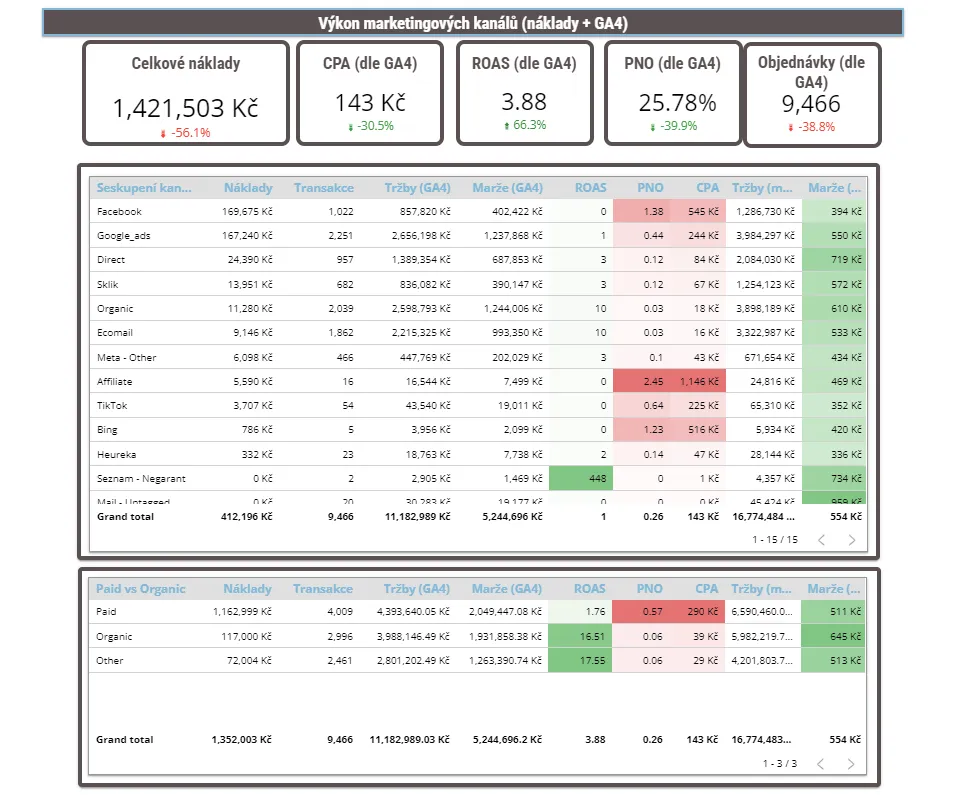Click the dashboard title Výkon marketingových kanálů

[x=473, y=23]
